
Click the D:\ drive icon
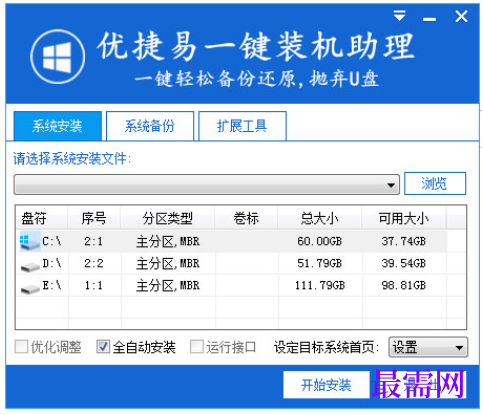pyautogui.click(x=30, y=266)
